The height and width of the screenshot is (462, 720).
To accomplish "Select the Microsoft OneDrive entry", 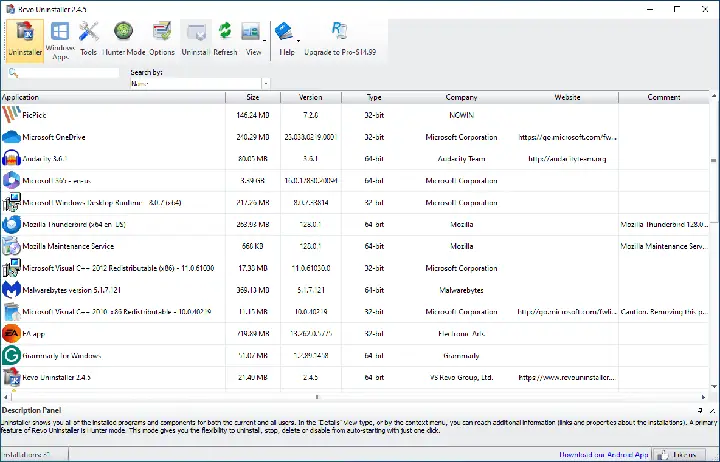I will [x=54, y=137].
